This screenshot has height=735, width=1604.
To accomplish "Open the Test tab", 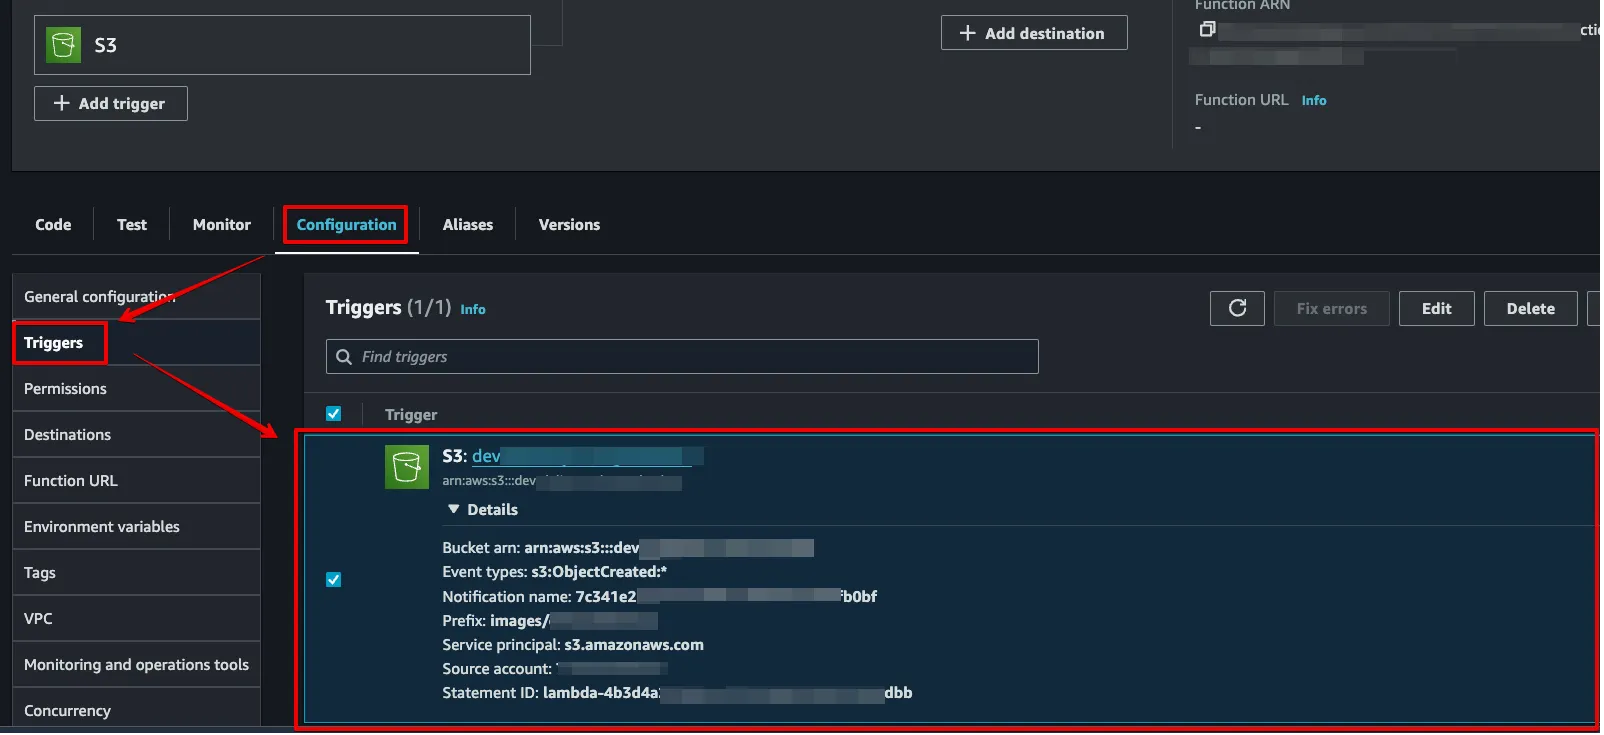I will (132, 225).
